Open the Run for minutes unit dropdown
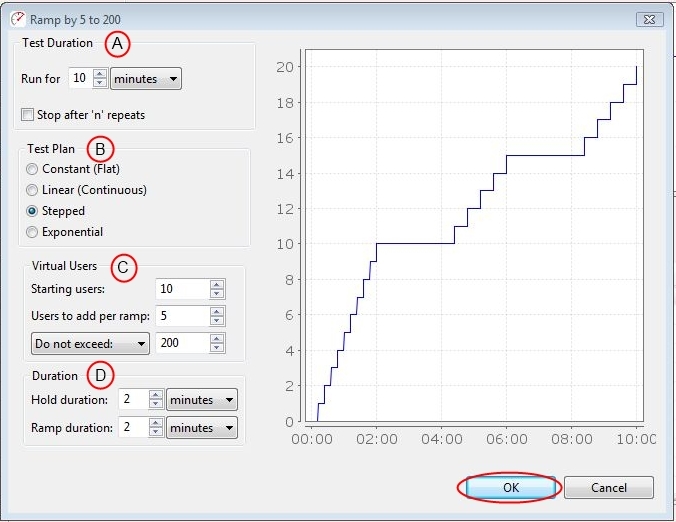Image resolution: width=676 pixels, height=522 pixels. (x=146, y=78)
